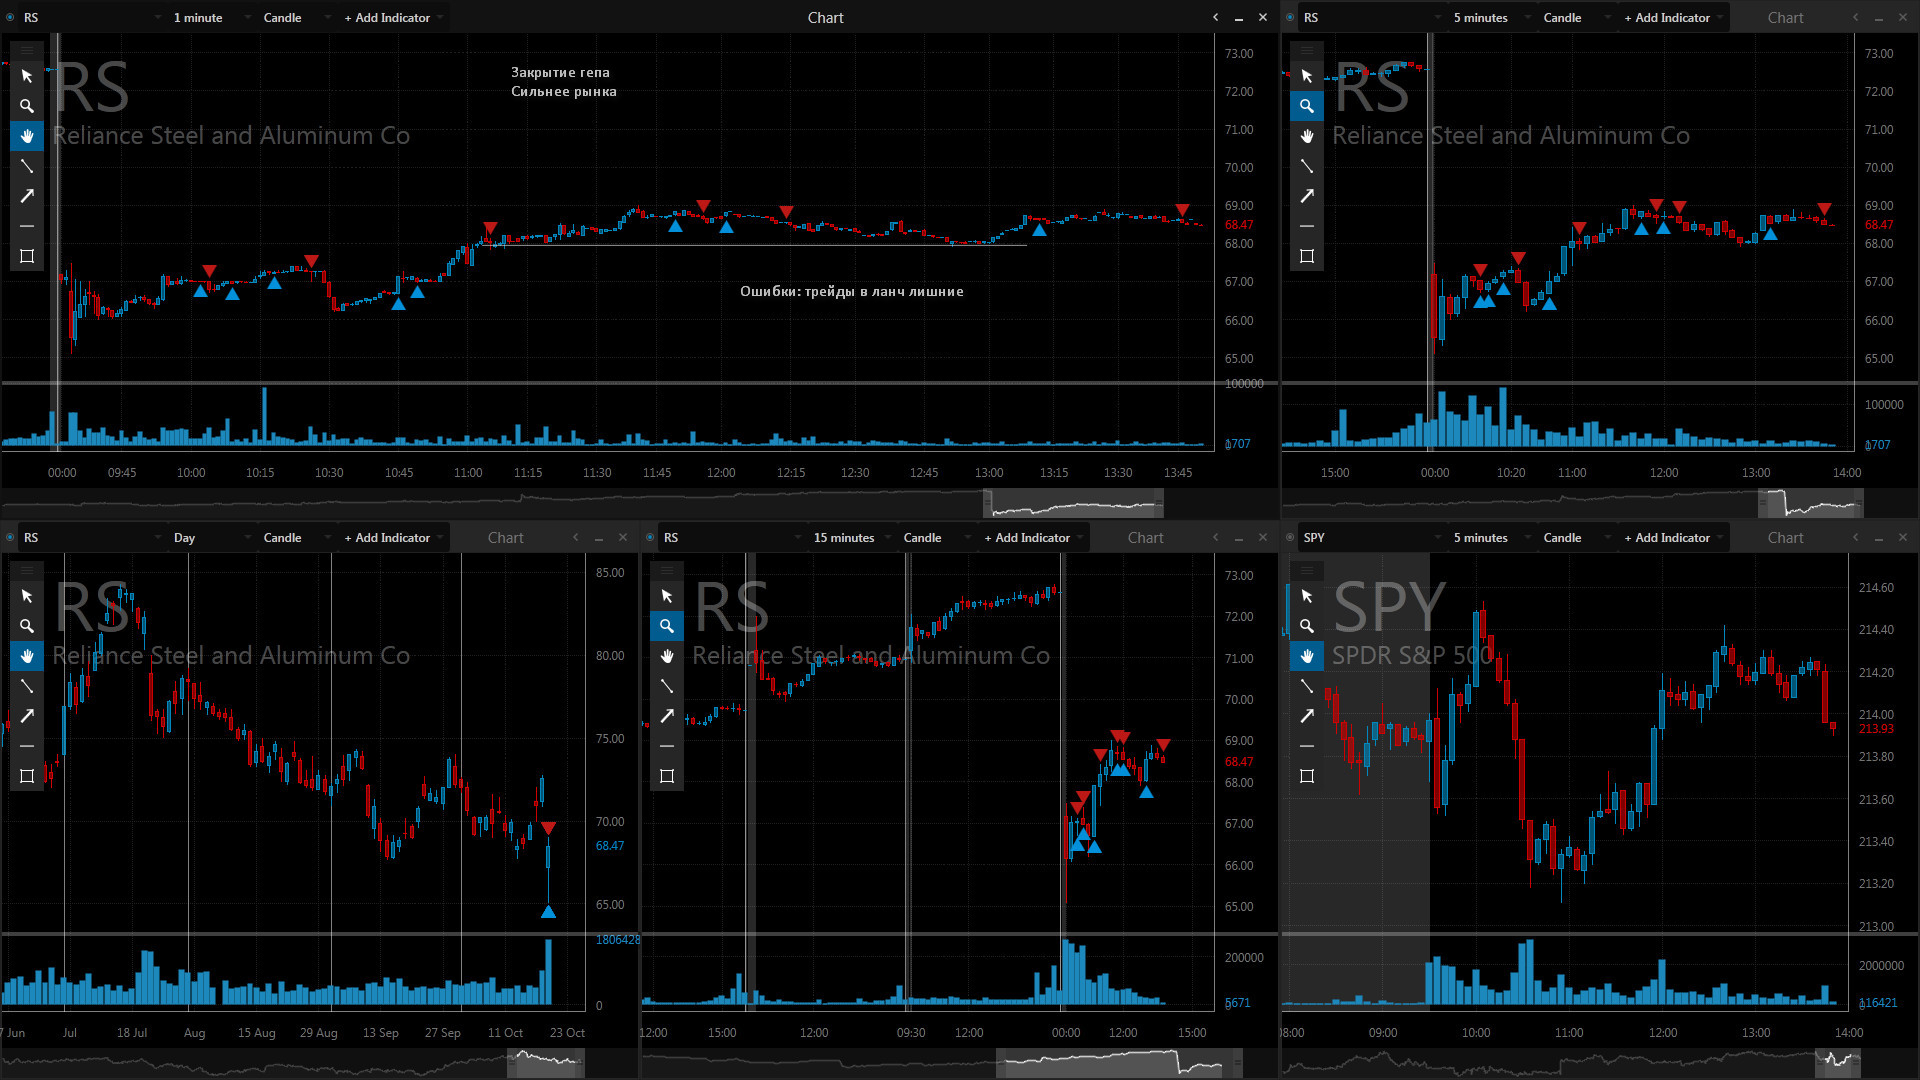The width and height of the screenshot is (1920, 1080).
Task: Select hand pan tool in RS 5 minutes chart
Action: coord(1307,136)
